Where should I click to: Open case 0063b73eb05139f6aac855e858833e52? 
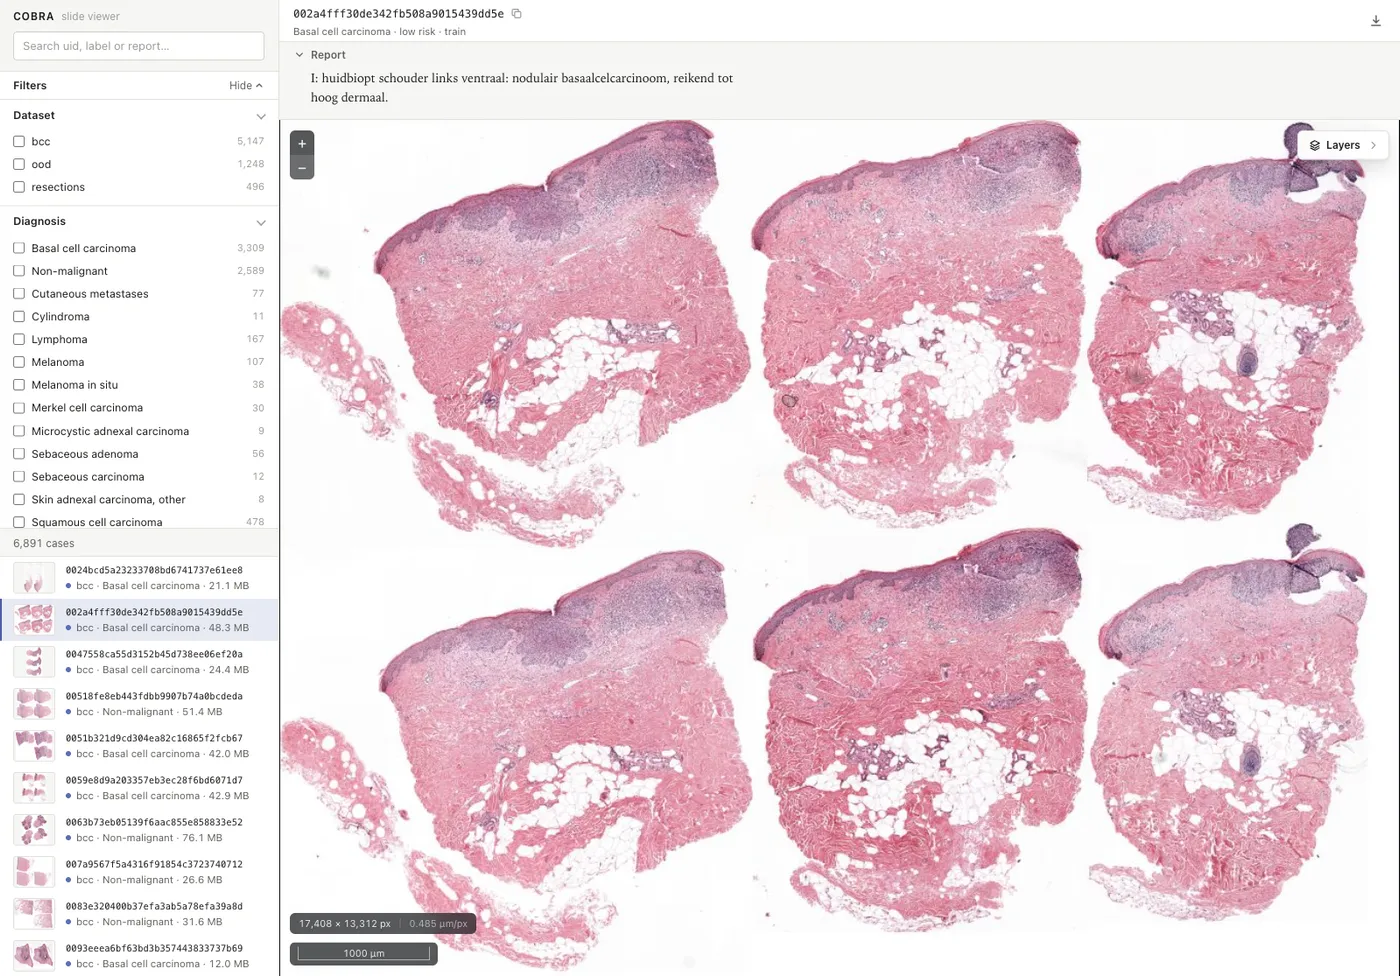pyautogui.click(x=139, y=830)
